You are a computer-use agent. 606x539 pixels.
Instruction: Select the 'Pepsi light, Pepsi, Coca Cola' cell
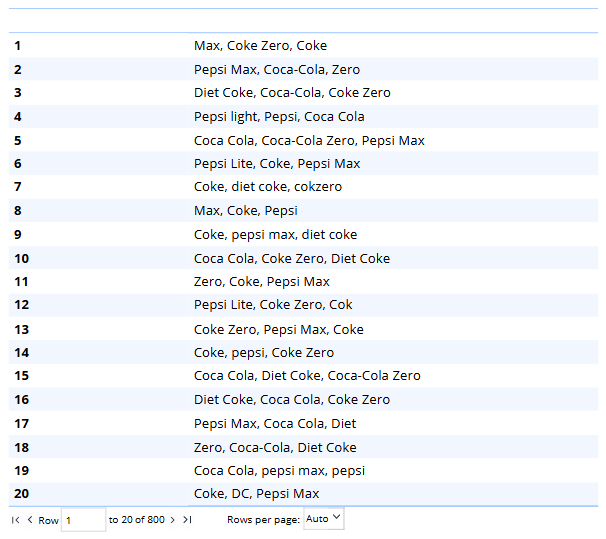pyautogui.click(x=279, y=117)
